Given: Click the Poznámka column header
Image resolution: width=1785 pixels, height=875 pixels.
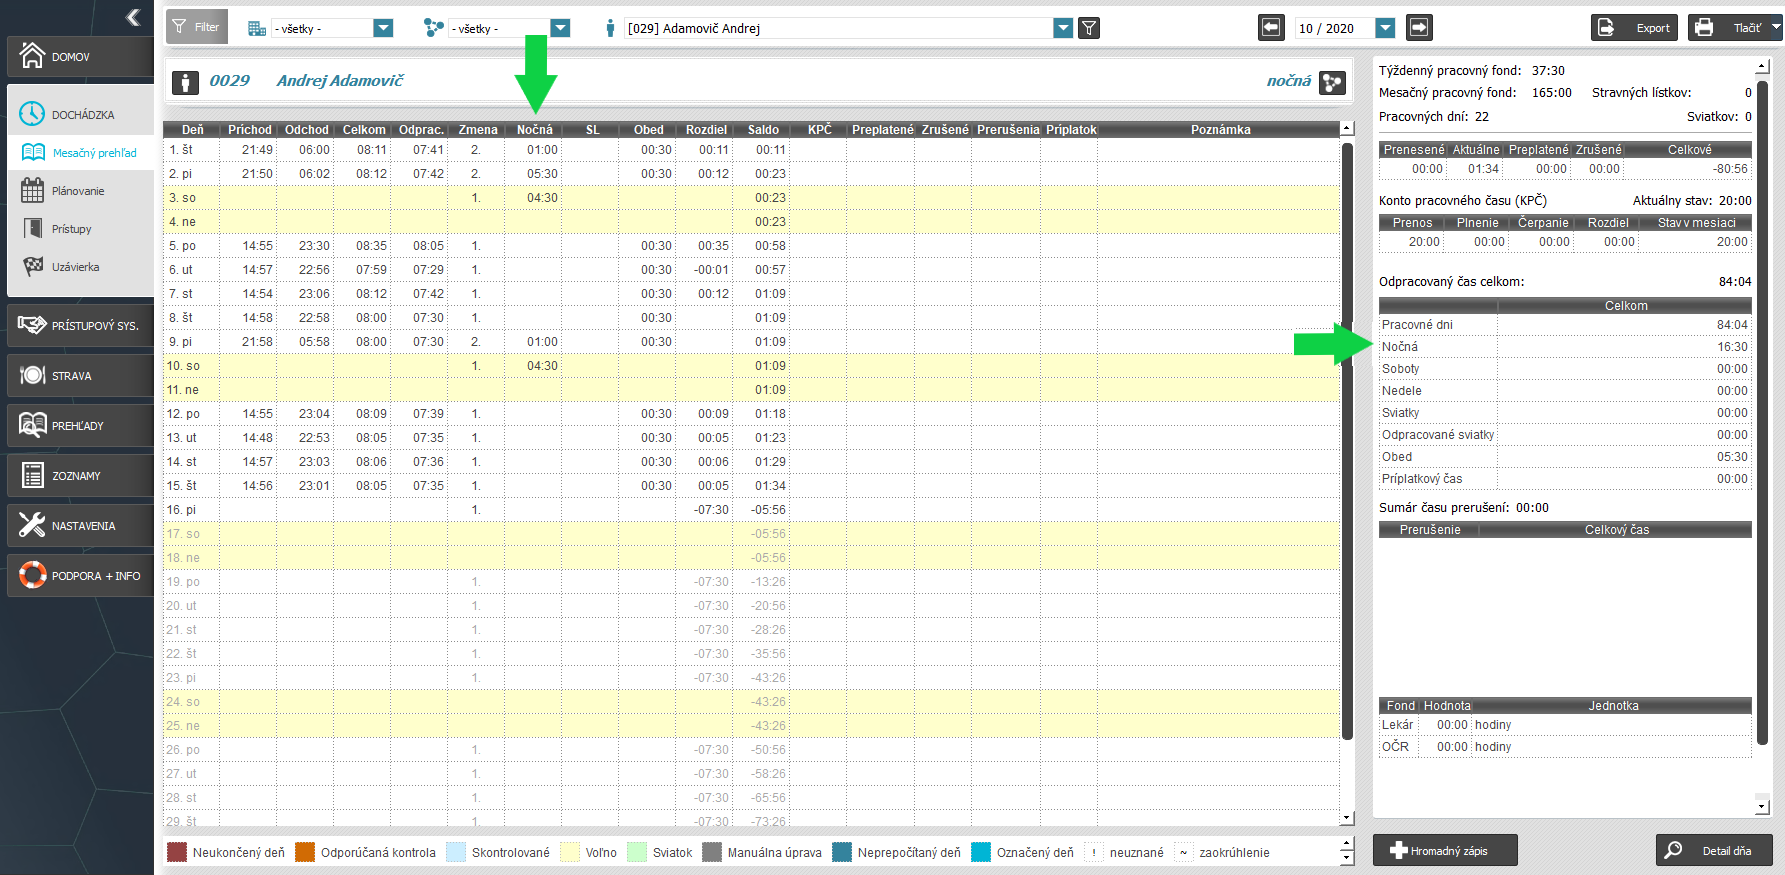Looking at the screenshot, I should point(1220,130).
